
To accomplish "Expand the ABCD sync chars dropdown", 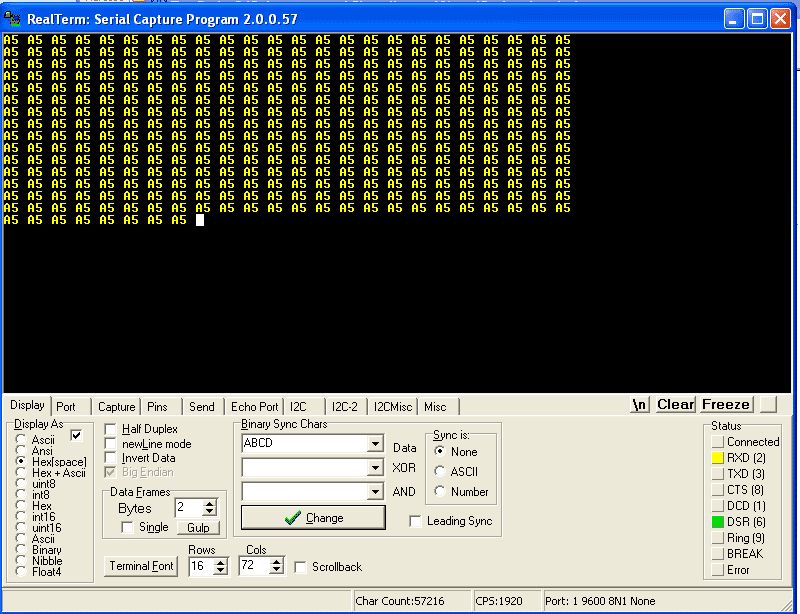I will click(x=375, y=443).
